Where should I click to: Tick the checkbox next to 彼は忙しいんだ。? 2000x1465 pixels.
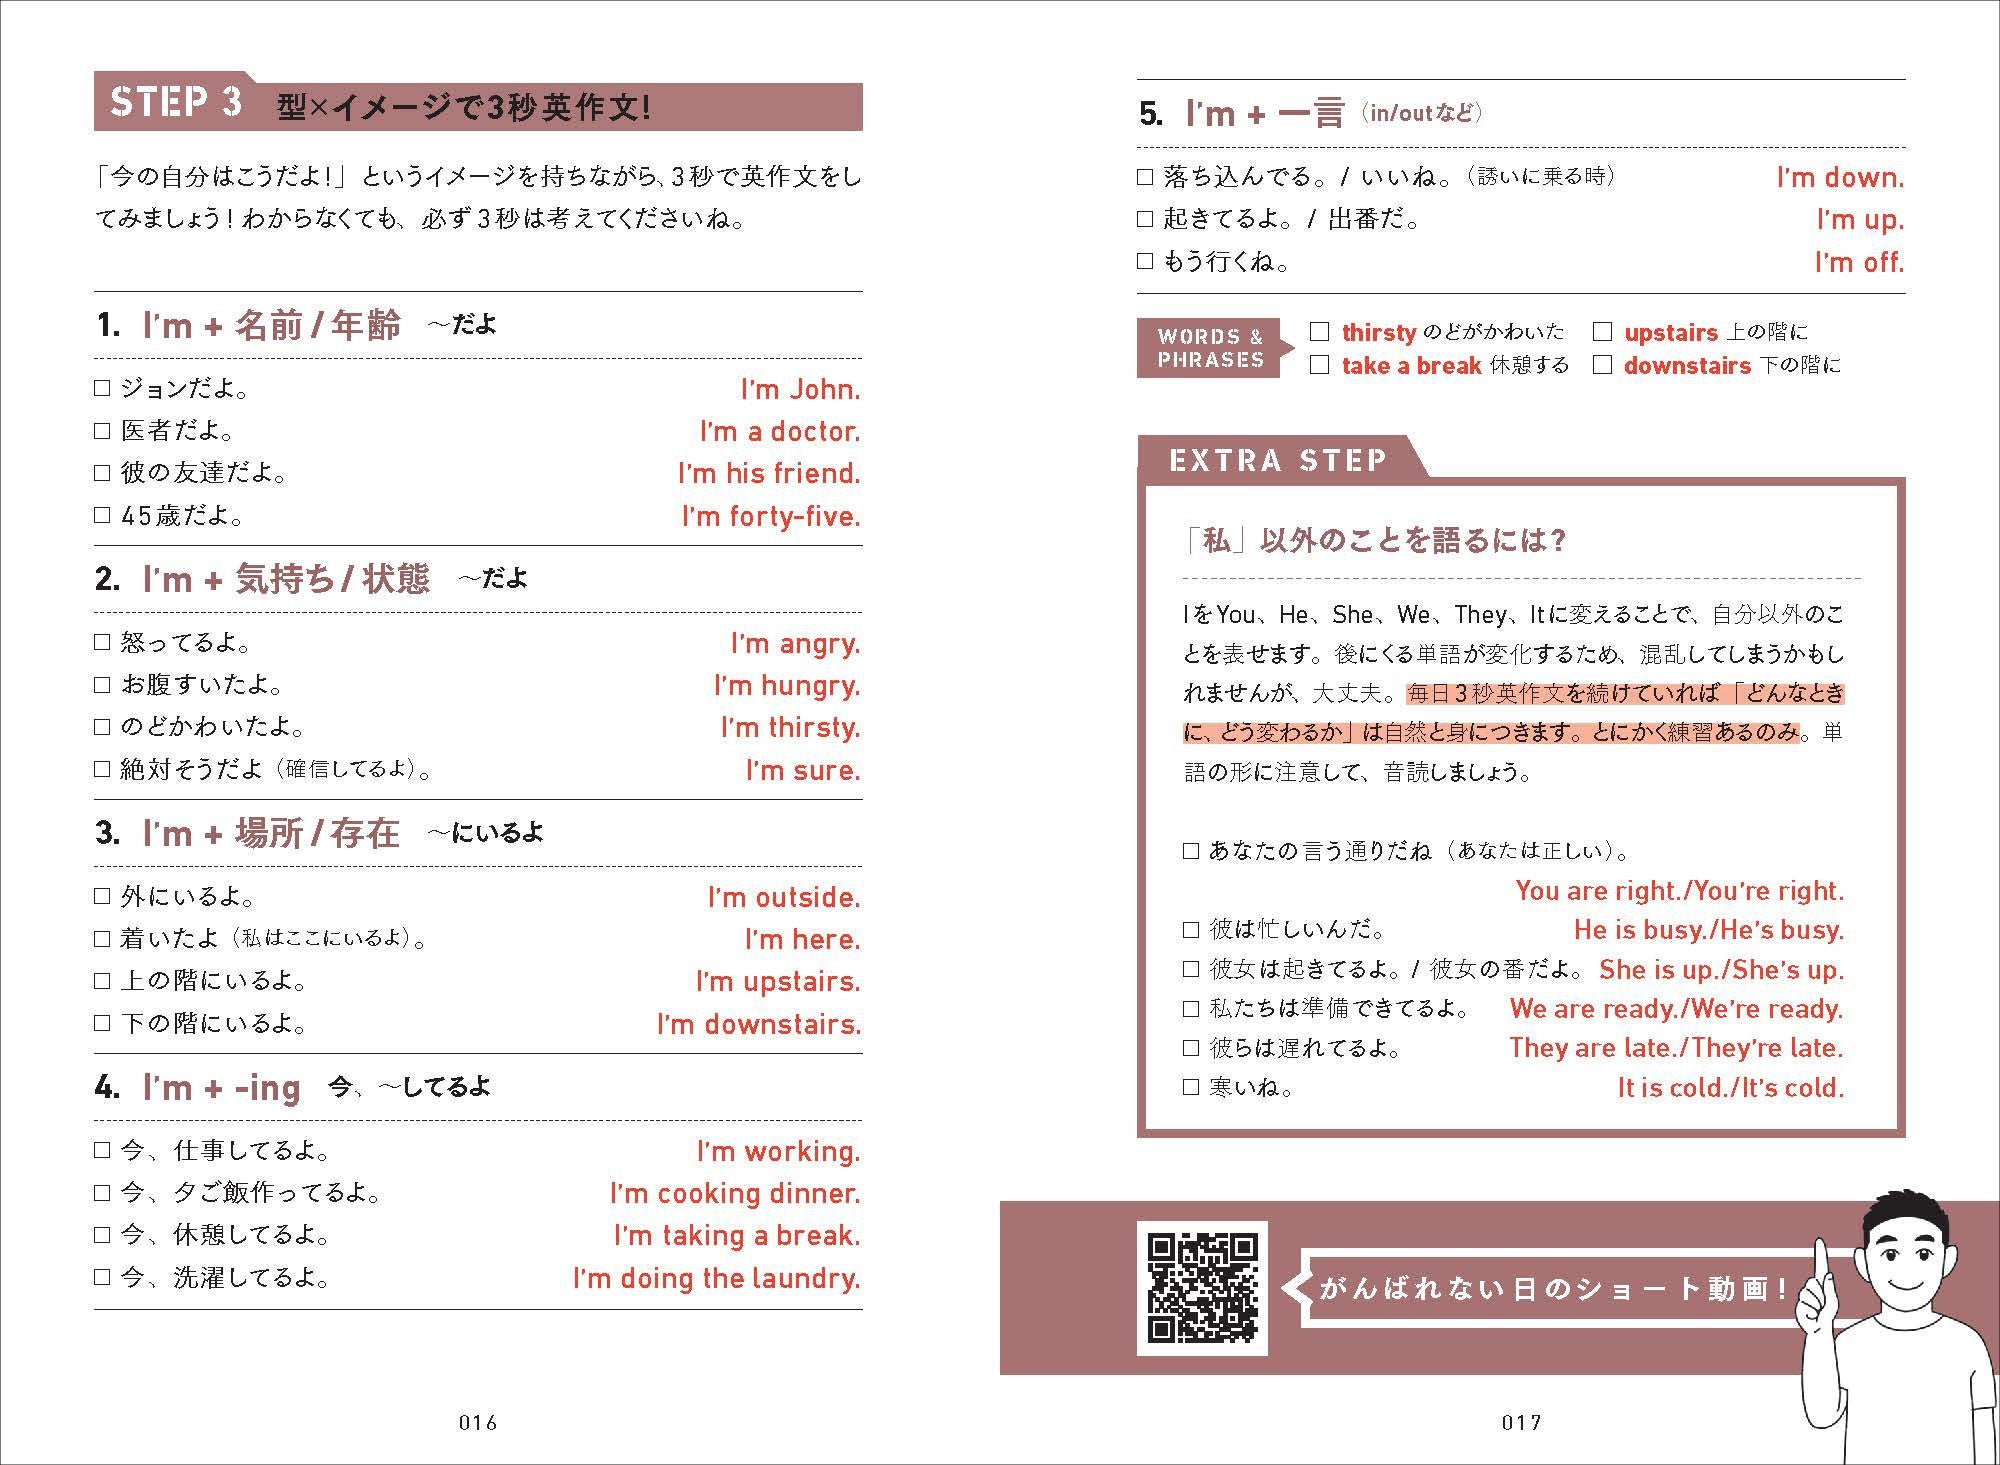pos(1191,930)
